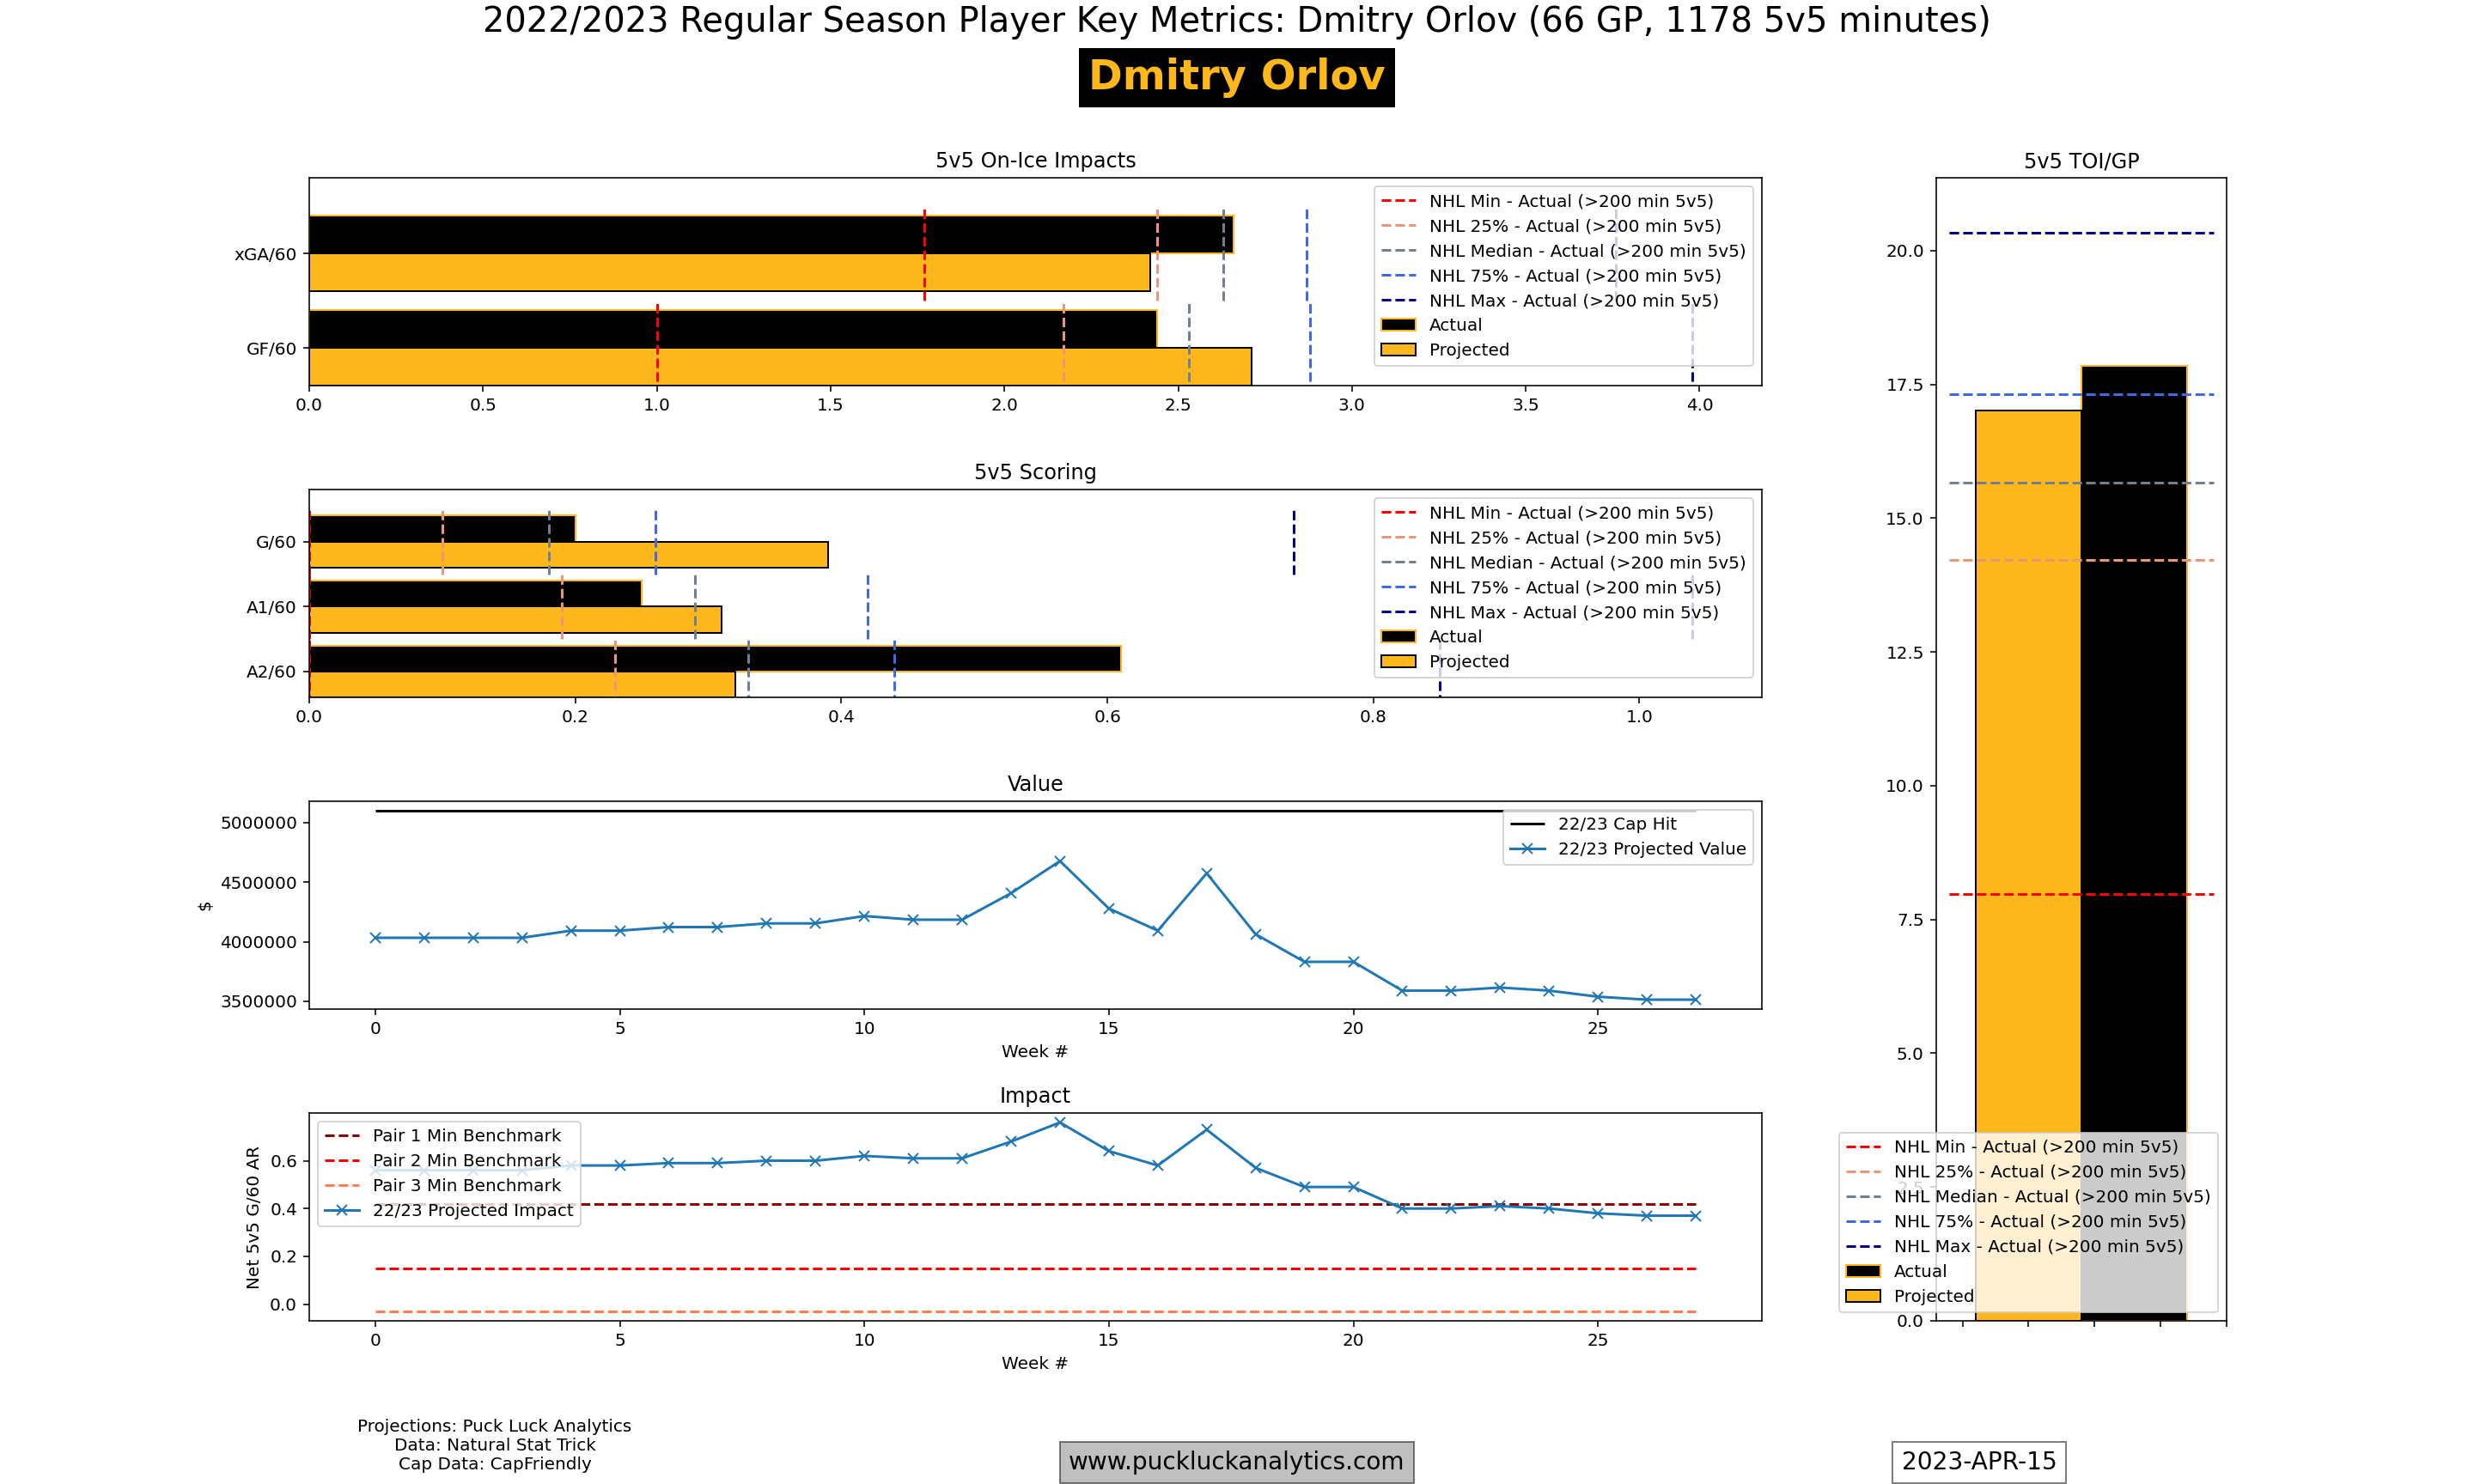This screenshot has height=1484, width=2474.
Task: Click NHL 25% entry in On-Ice Impacts legend
Action: point(1551,226)
